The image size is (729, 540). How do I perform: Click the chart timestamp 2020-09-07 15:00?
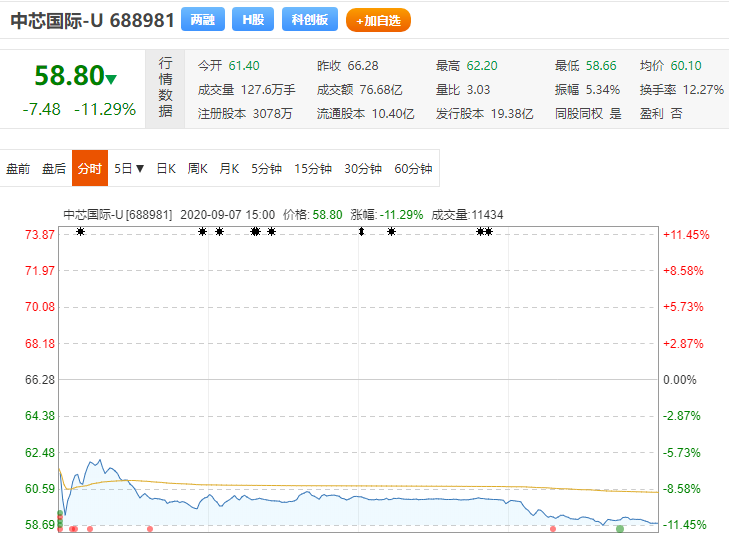click(228, 214)
